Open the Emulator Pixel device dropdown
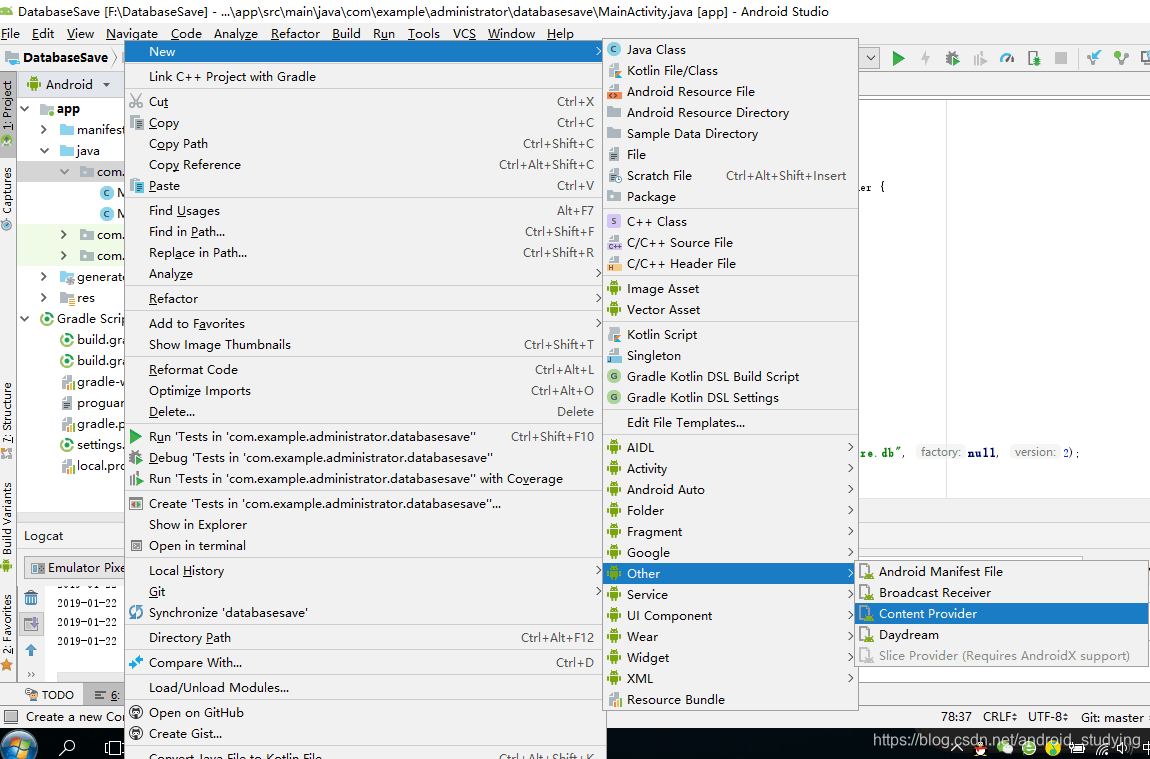The width and height of the screenshot is (1150, 759). (x=76, y=568)
